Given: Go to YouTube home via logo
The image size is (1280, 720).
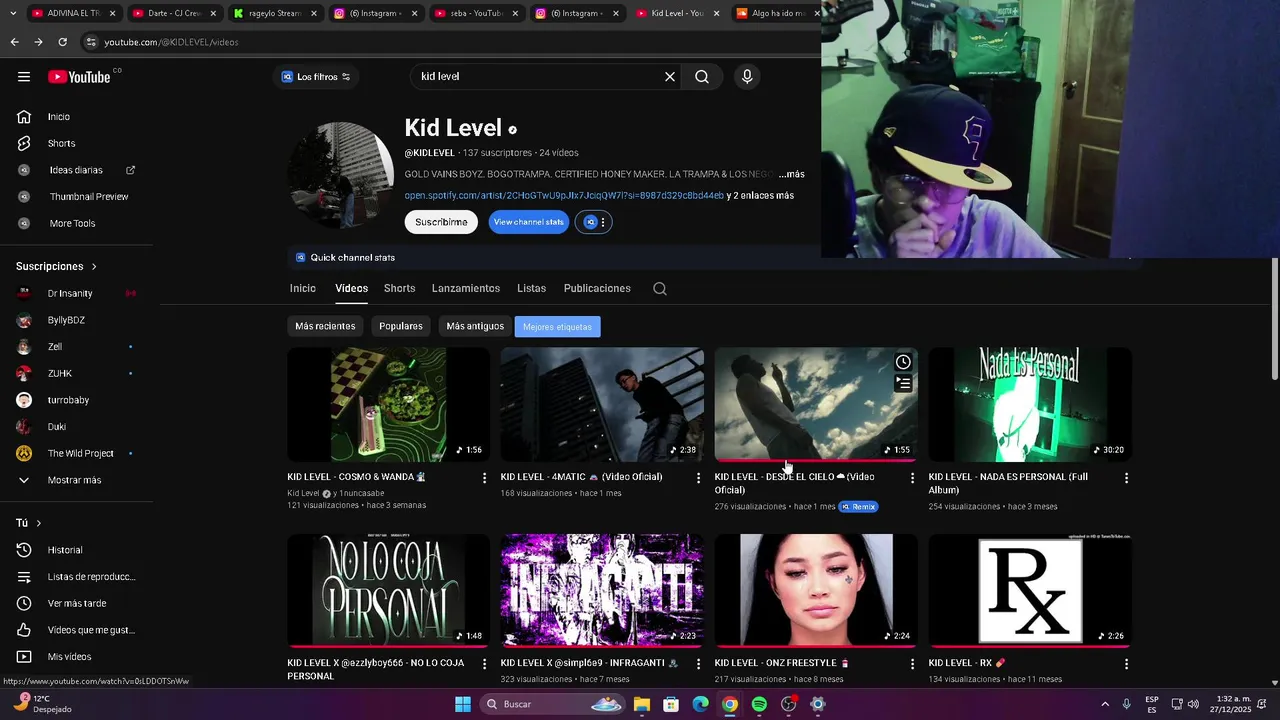Looking at the screenshot, I should (x=79, y=77).
